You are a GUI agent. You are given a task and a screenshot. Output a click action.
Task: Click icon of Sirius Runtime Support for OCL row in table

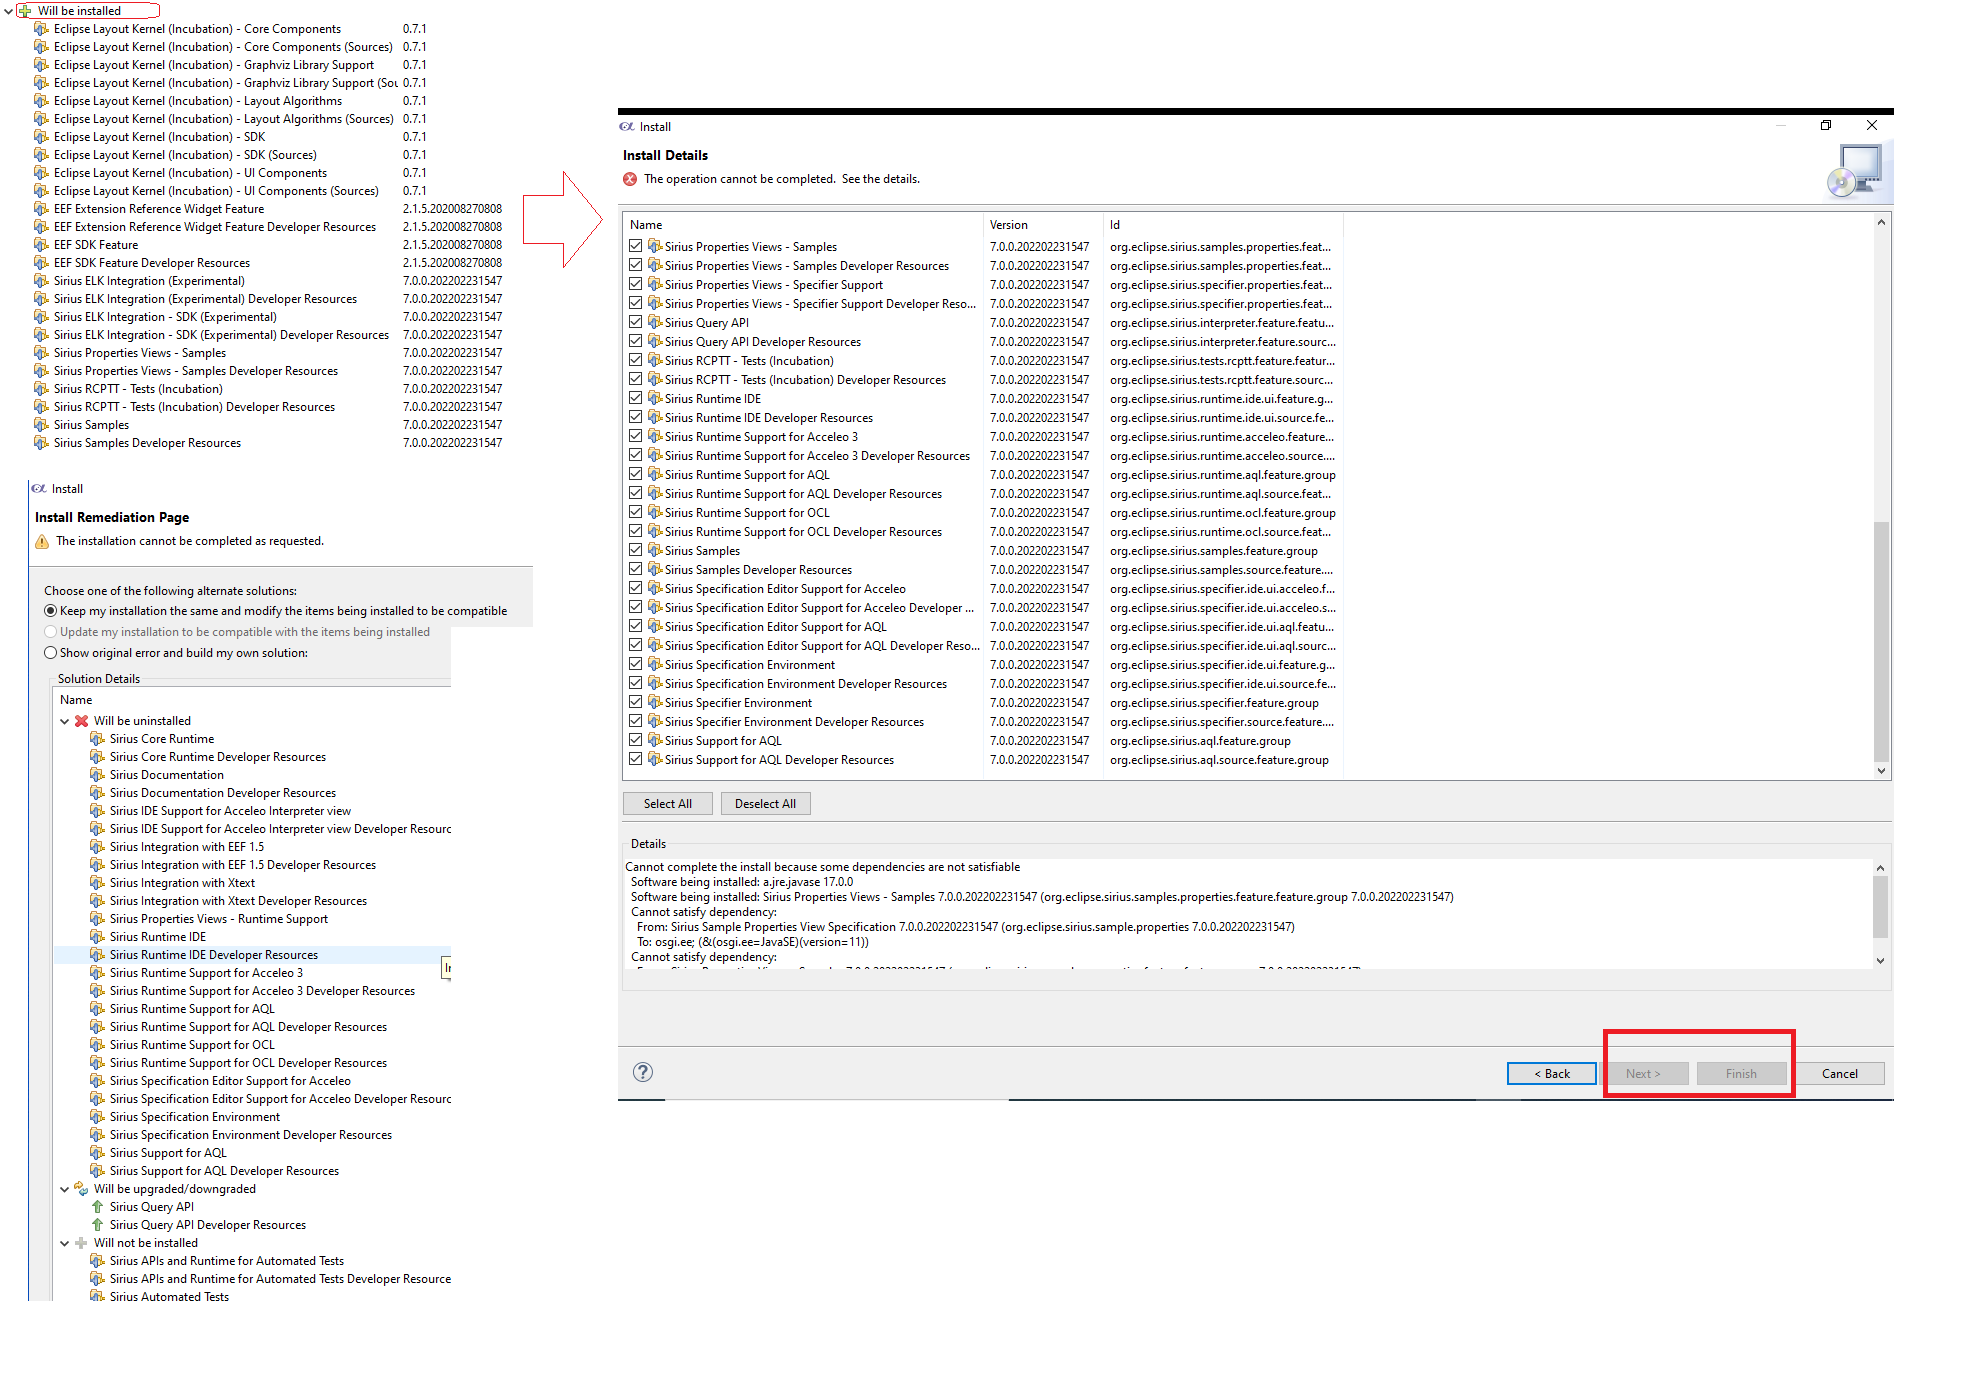[x=655, y=512]
